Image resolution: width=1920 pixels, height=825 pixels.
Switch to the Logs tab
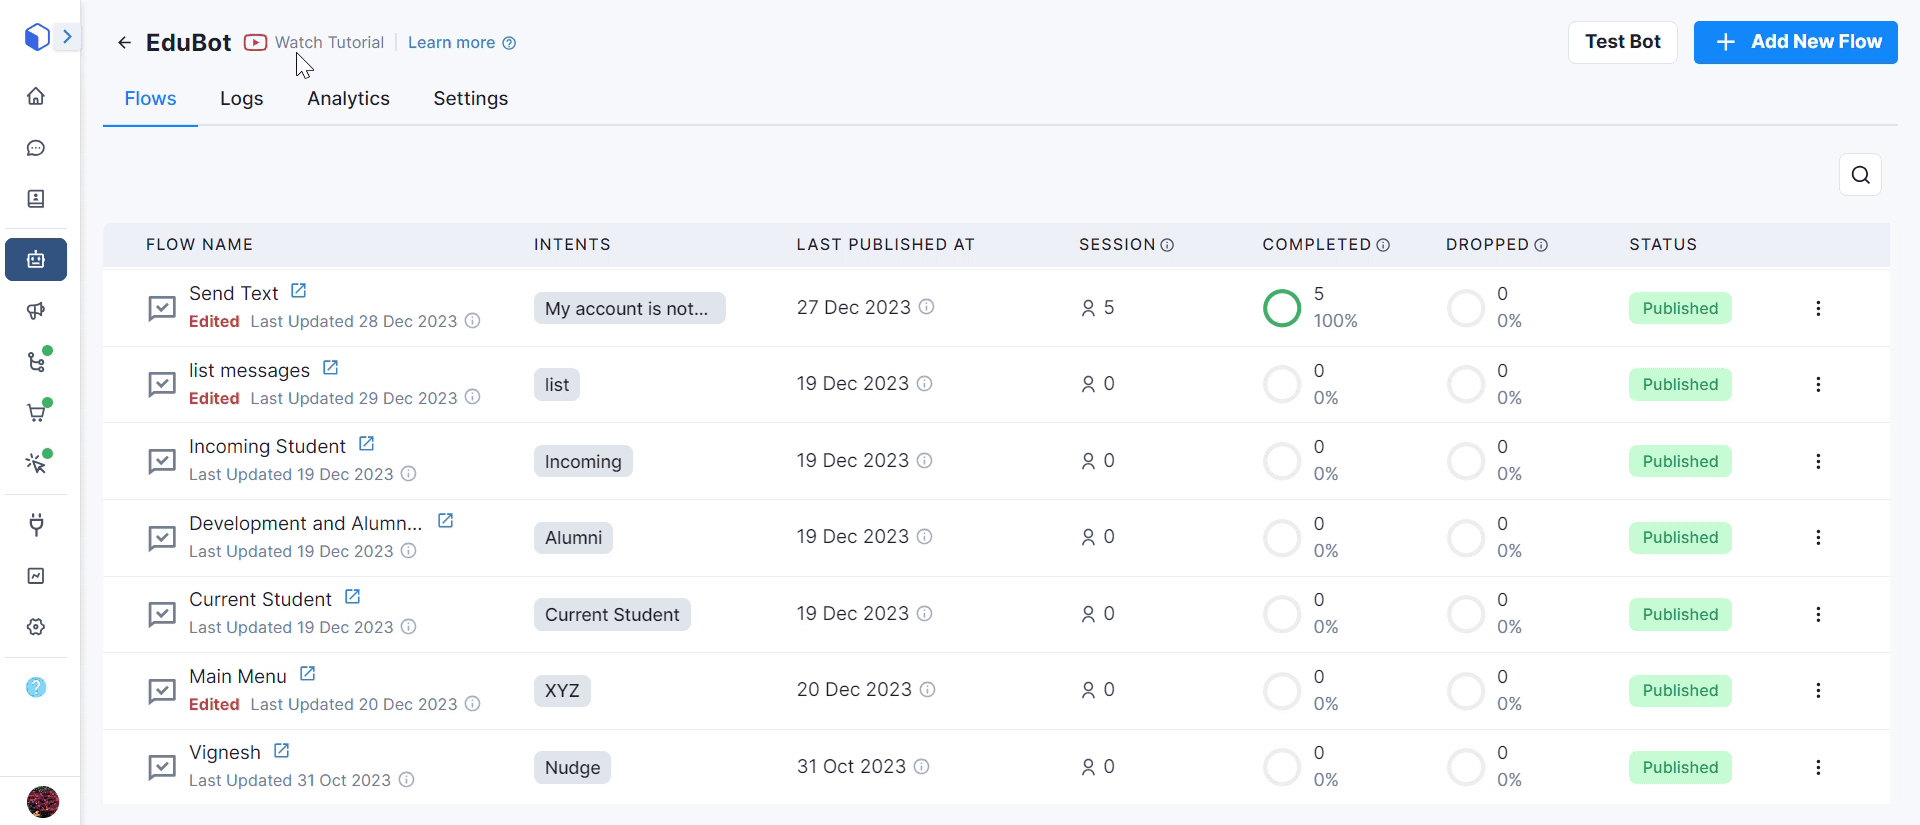[241, 98]
